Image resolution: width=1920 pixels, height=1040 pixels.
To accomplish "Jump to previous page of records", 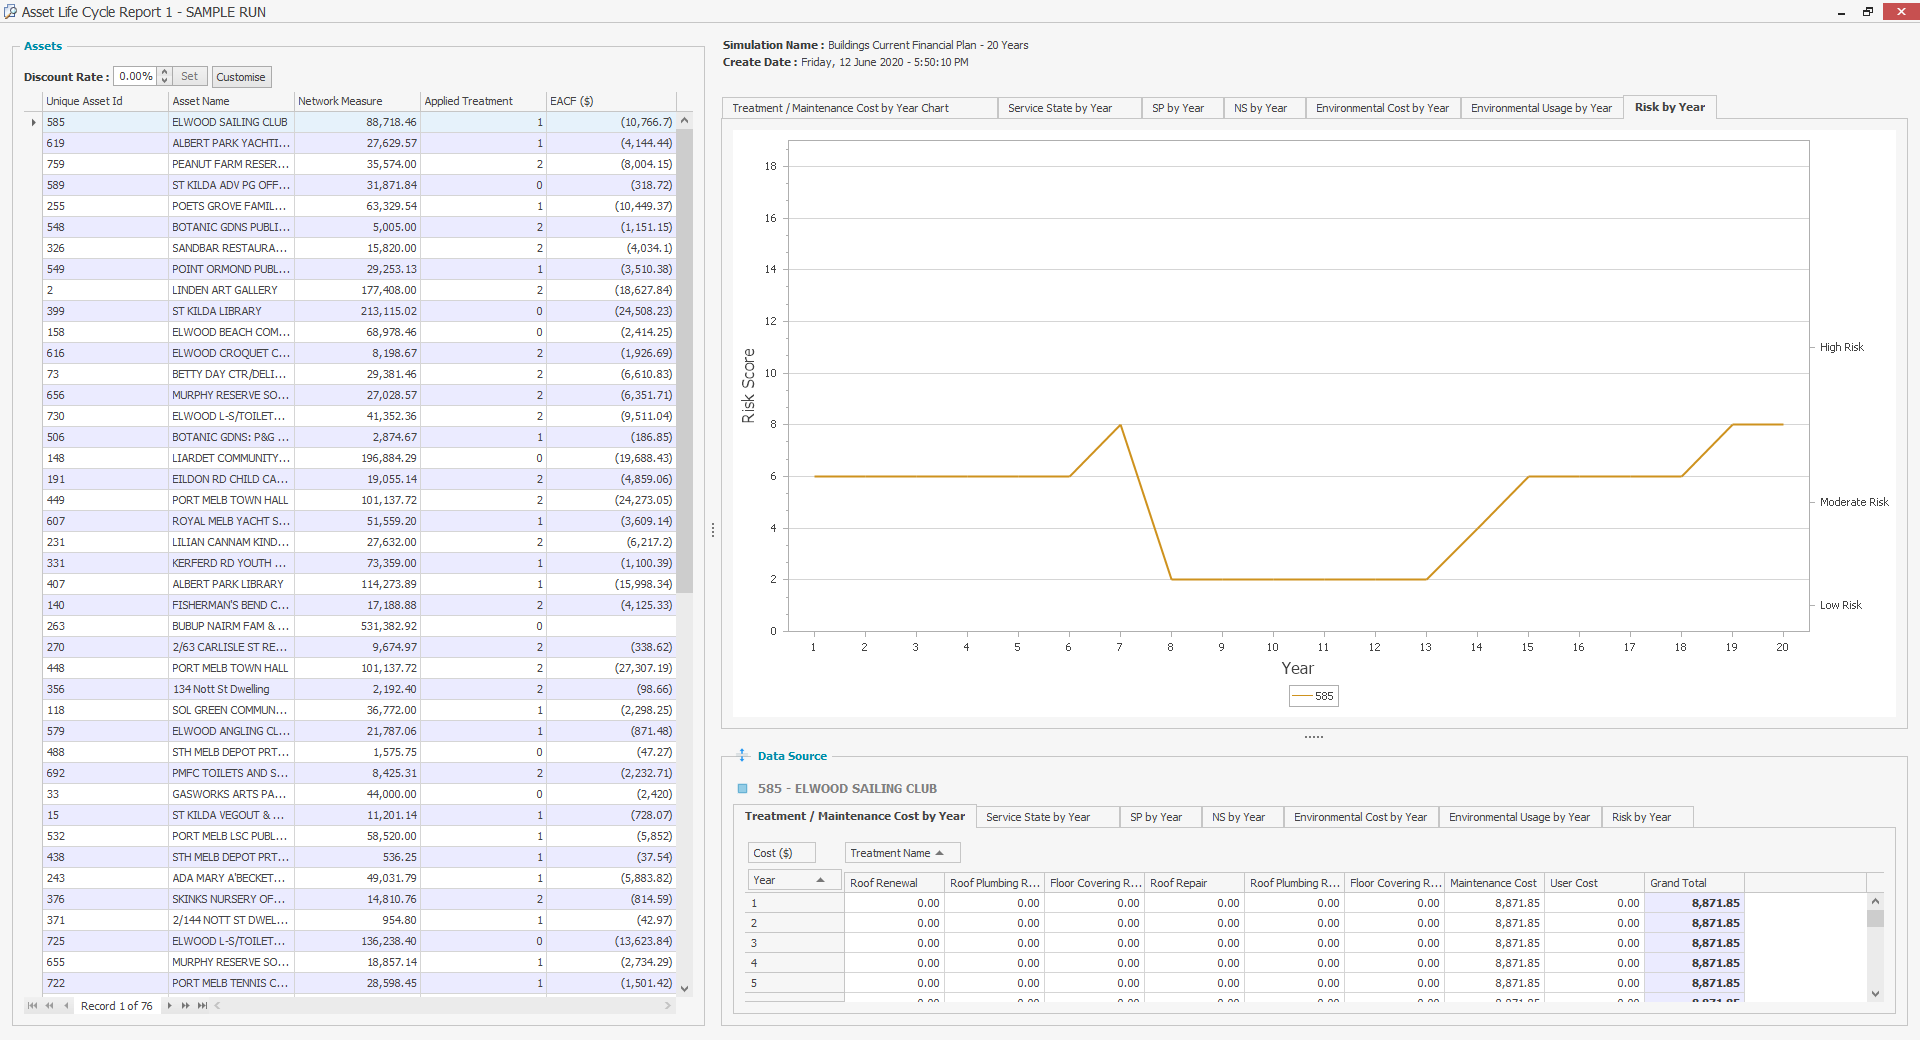I will (x=49, y=1006).
